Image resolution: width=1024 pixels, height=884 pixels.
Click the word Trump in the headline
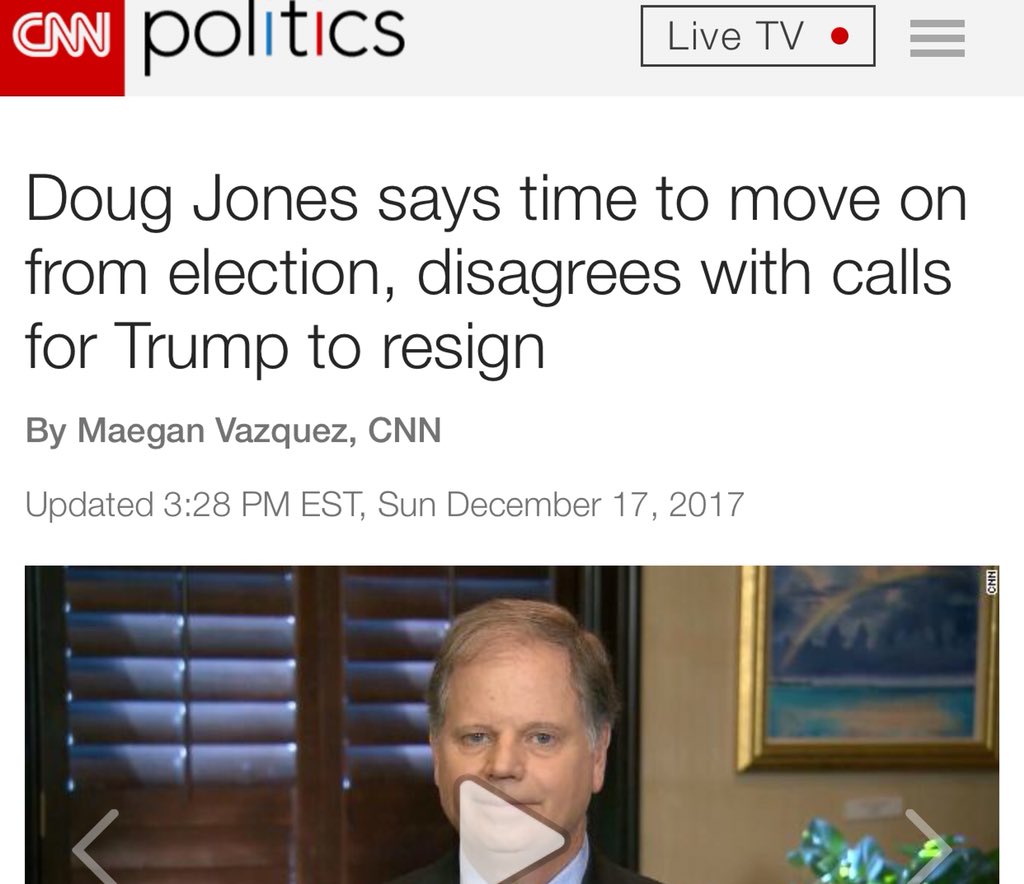pos(201,346)
